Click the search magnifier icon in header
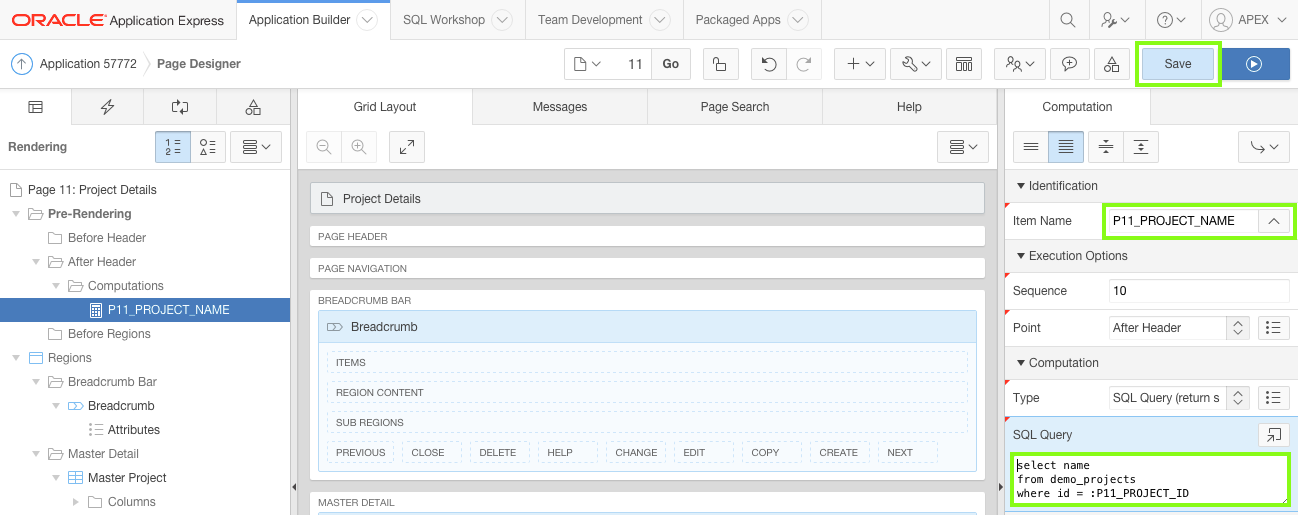Image resolution: width=1298 pixels, height=515 pixels. coord(1068,20)
